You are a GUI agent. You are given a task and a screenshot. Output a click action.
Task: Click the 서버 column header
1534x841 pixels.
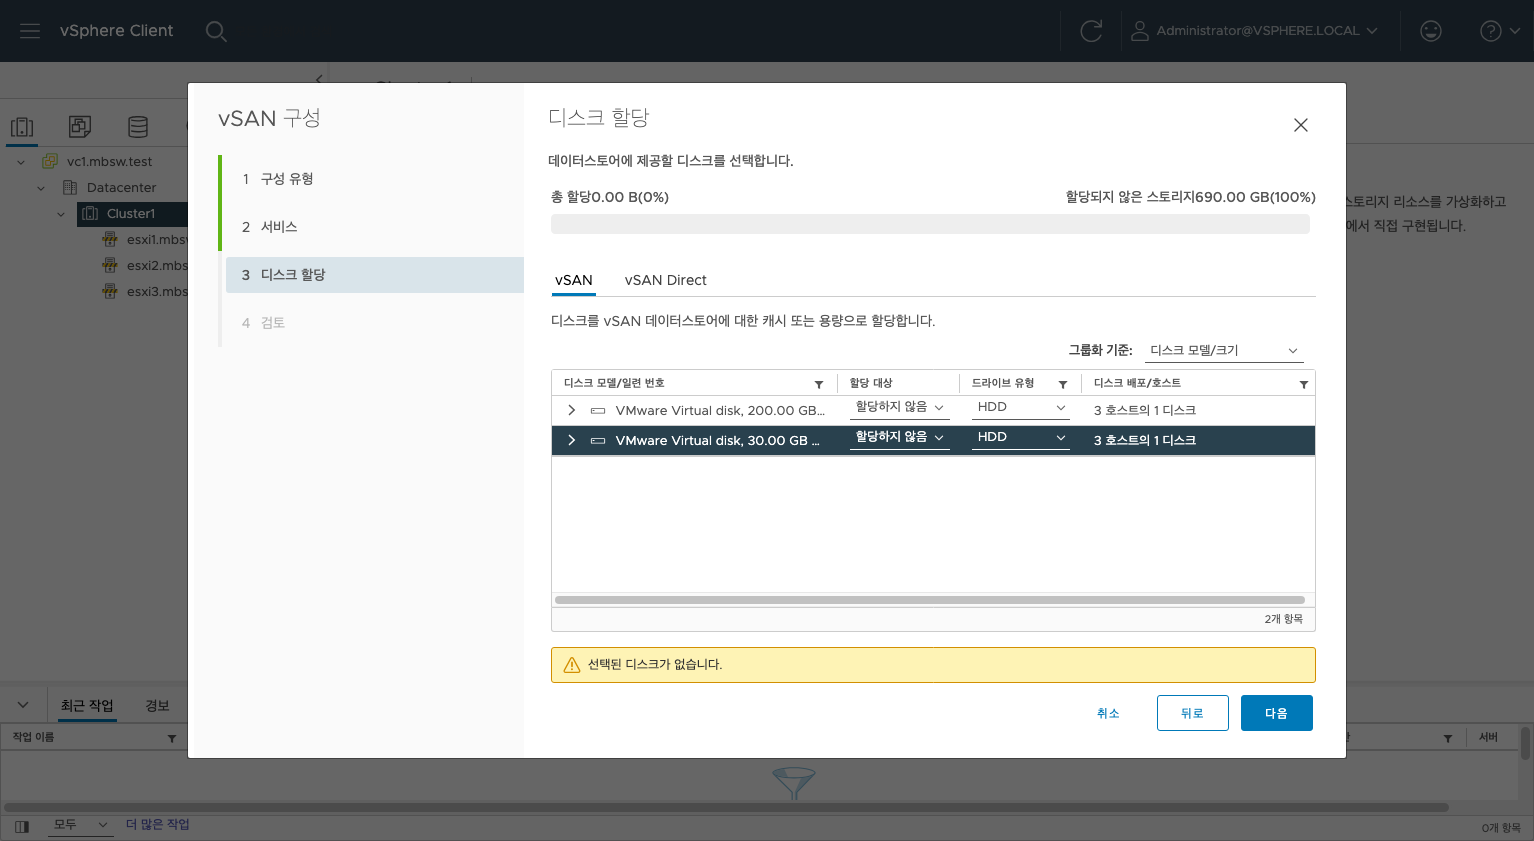pos(1489,737)
